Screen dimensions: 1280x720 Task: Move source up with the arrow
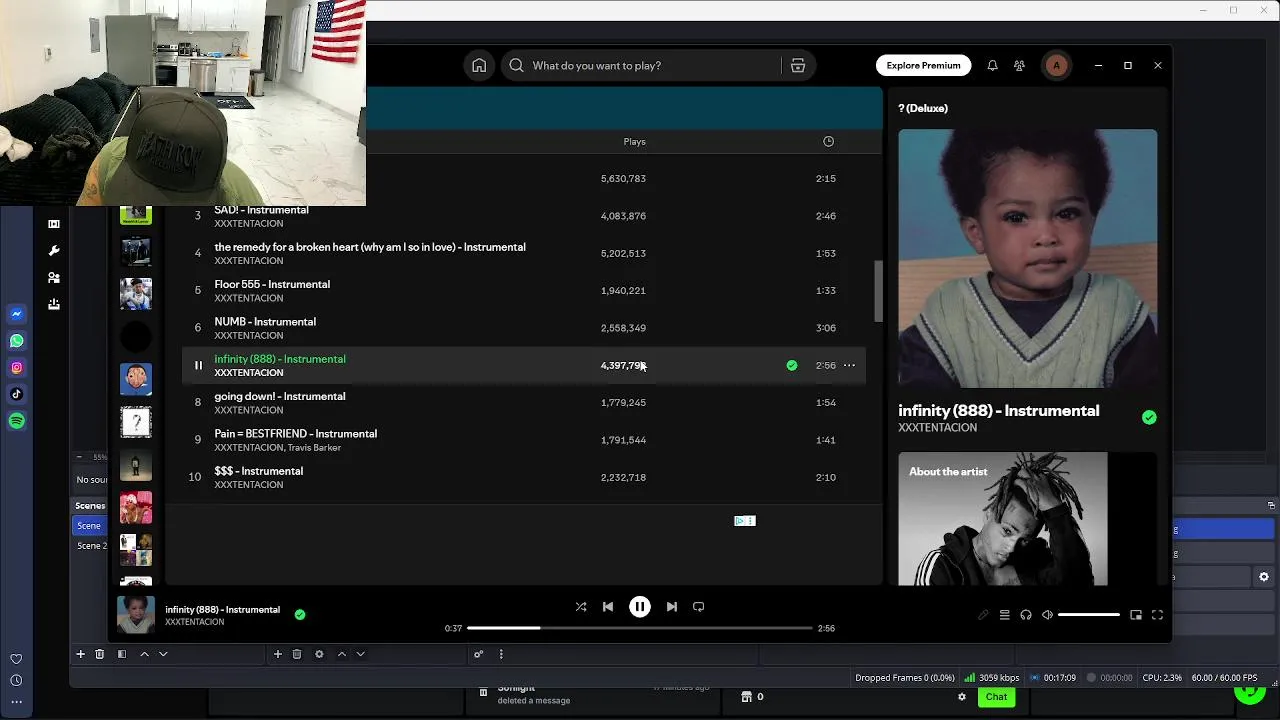(341, 654)
